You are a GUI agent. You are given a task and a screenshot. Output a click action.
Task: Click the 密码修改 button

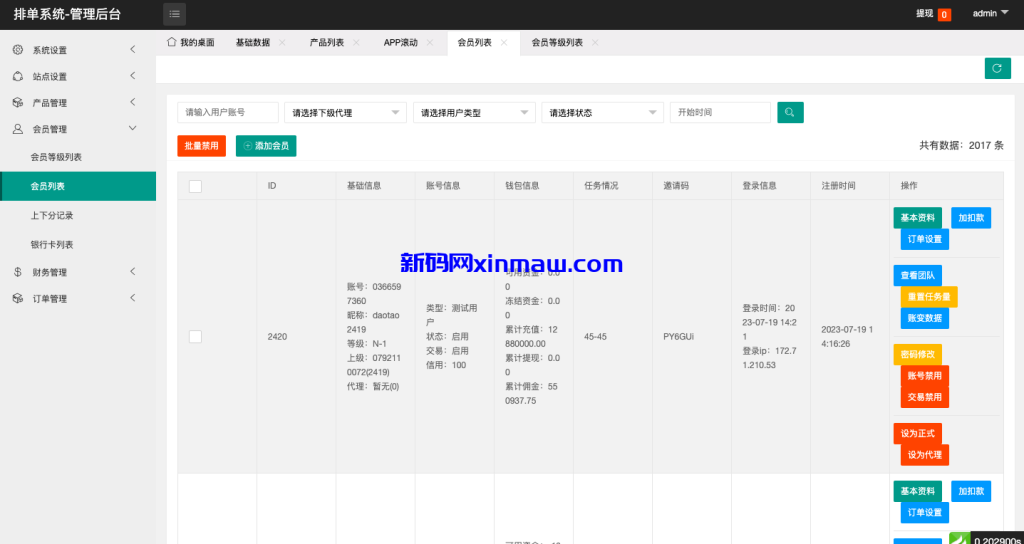point(918,355)
